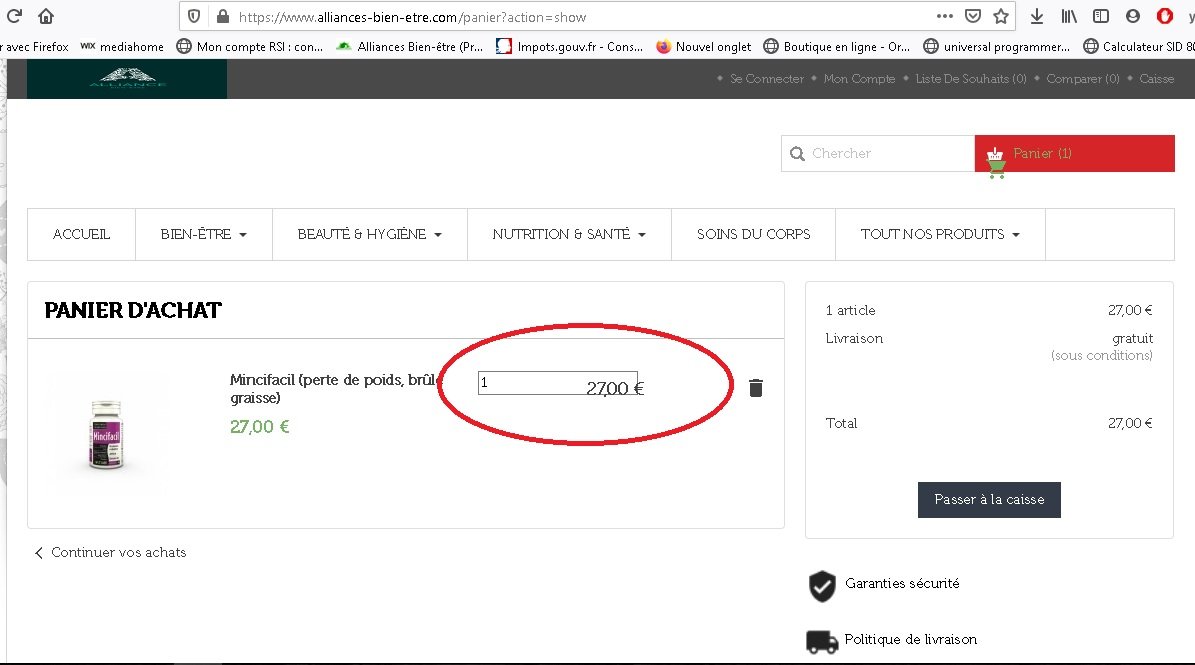Open the Firefox account icon
1195x665 pixels.
coord(1133,16)
